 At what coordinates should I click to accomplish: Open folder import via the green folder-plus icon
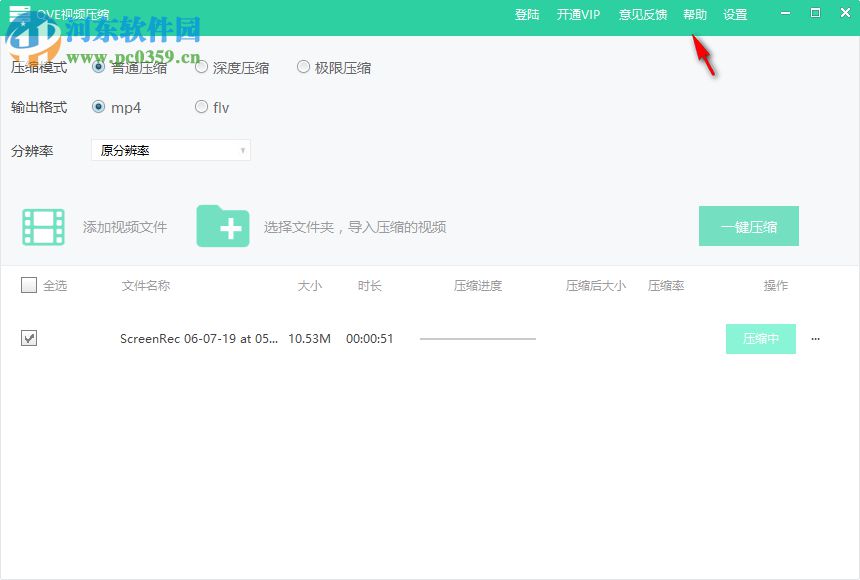tap(224, 226)
